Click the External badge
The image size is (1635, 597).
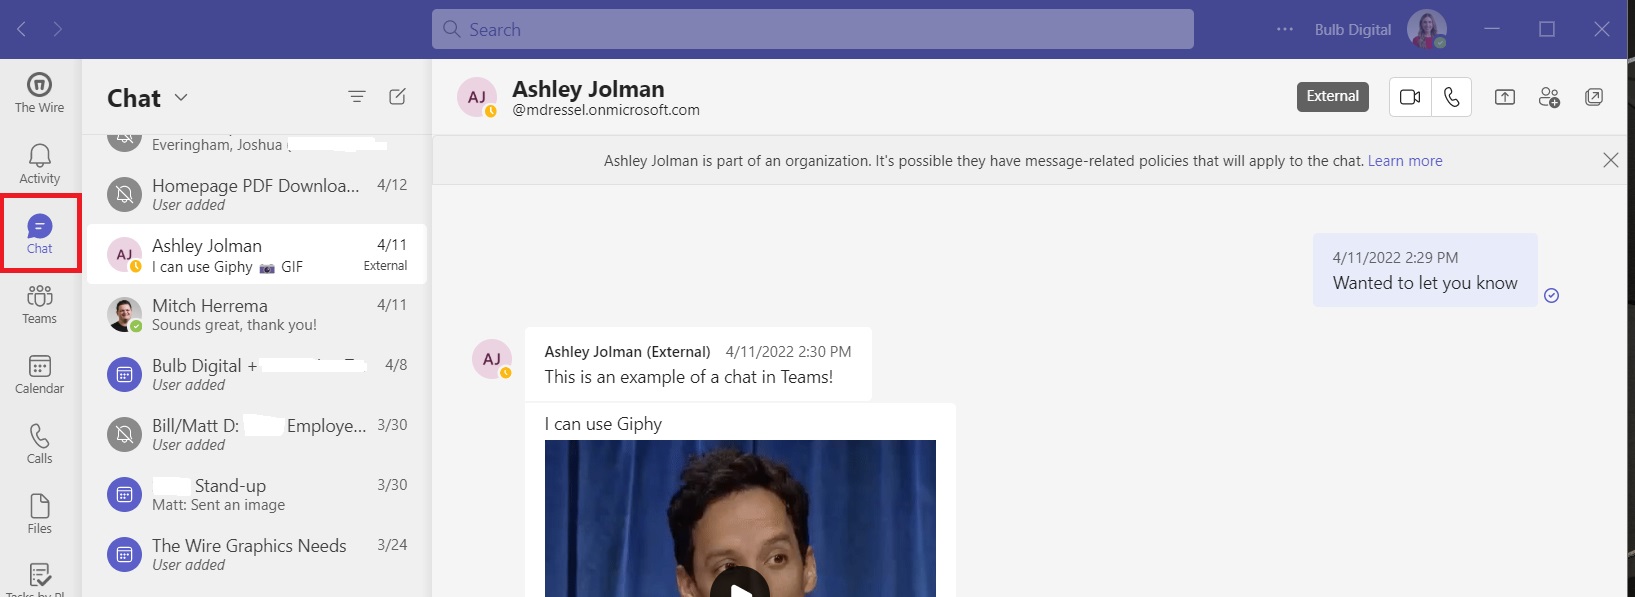(x=1333, y=96)
